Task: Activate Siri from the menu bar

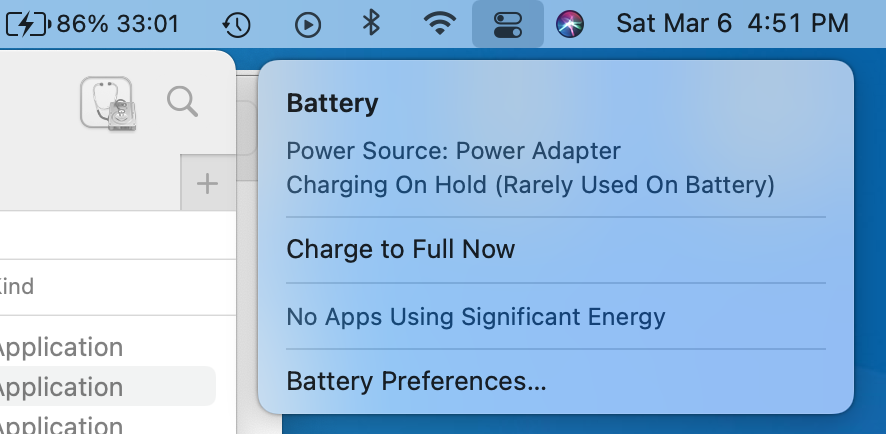Action: click(570, 24)
